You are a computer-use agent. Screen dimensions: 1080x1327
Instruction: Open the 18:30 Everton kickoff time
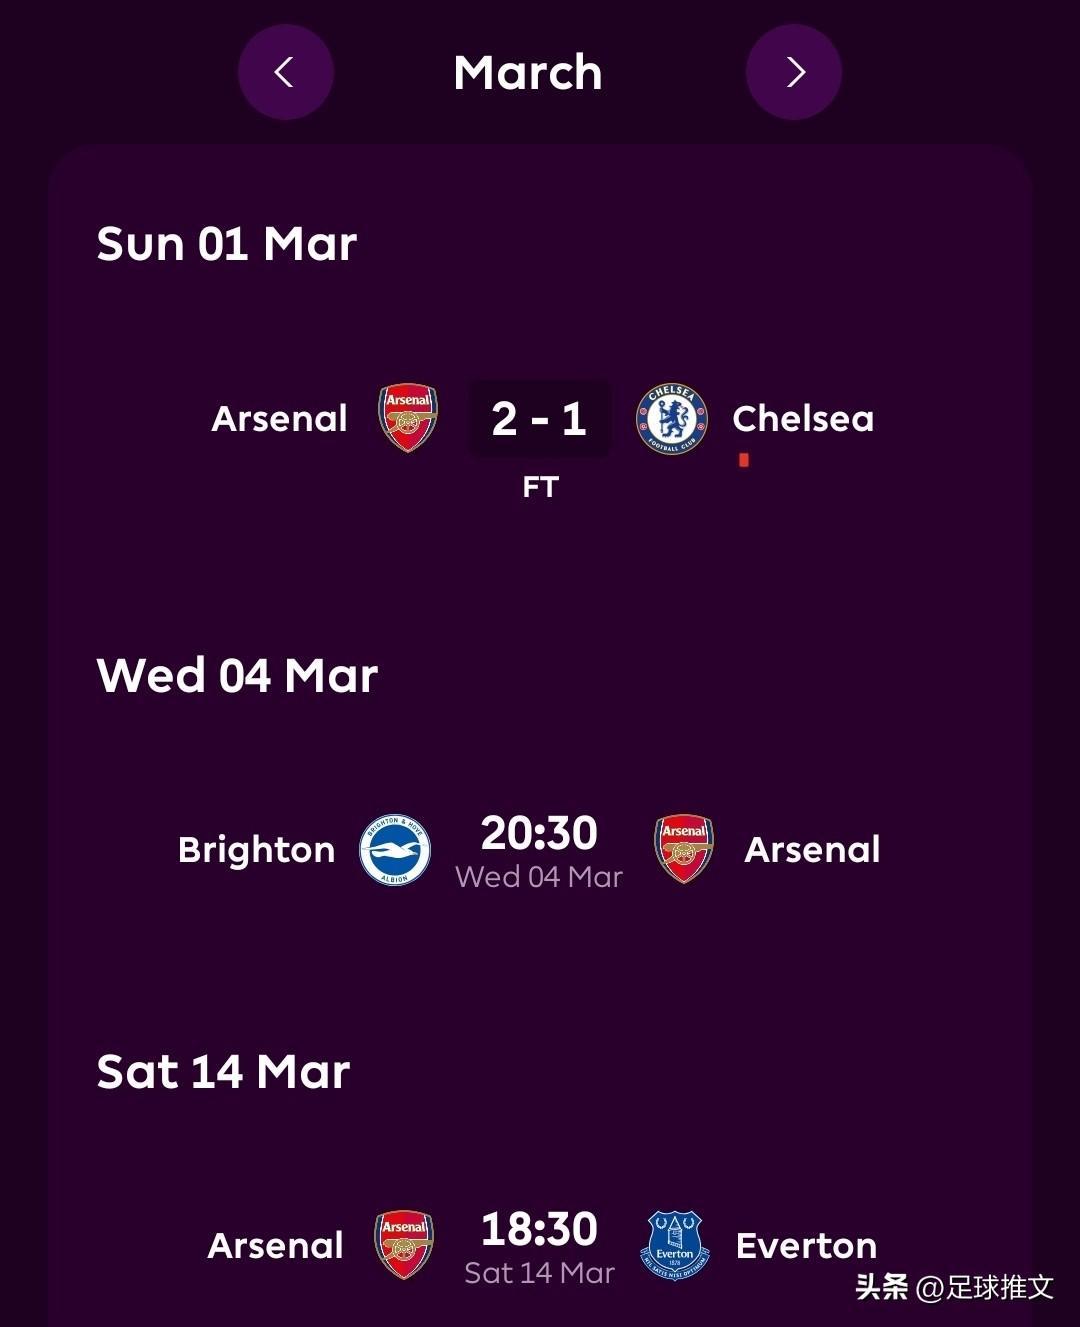[539, 1229]
